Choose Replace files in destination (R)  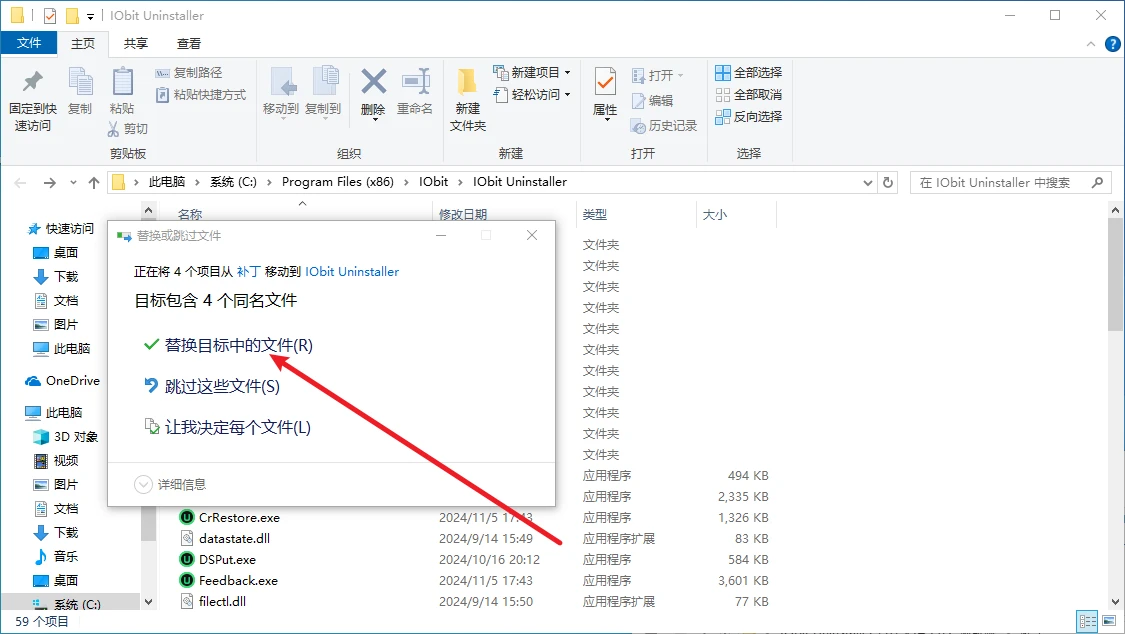228,345
